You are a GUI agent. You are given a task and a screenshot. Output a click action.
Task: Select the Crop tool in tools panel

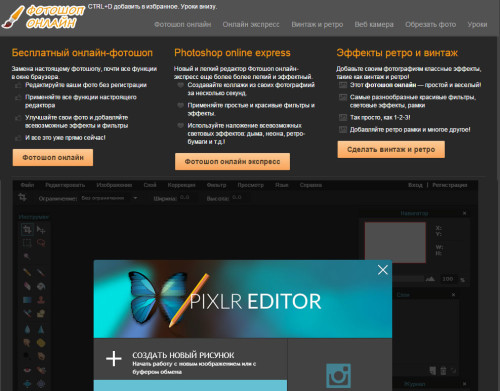click(x=27, y=229)
